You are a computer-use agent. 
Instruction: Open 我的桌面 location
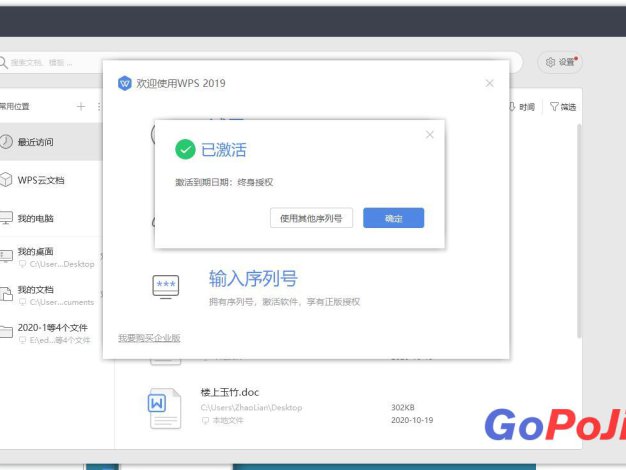51,257
